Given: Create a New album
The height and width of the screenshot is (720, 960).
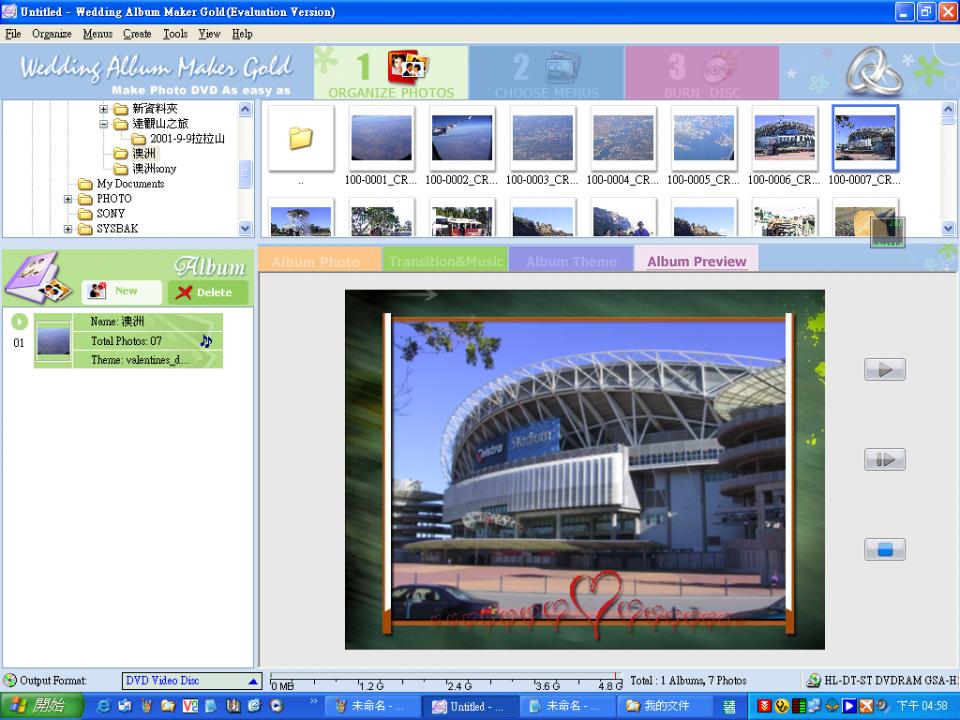Looking at the screenshot, I should [x=122, y=291].
